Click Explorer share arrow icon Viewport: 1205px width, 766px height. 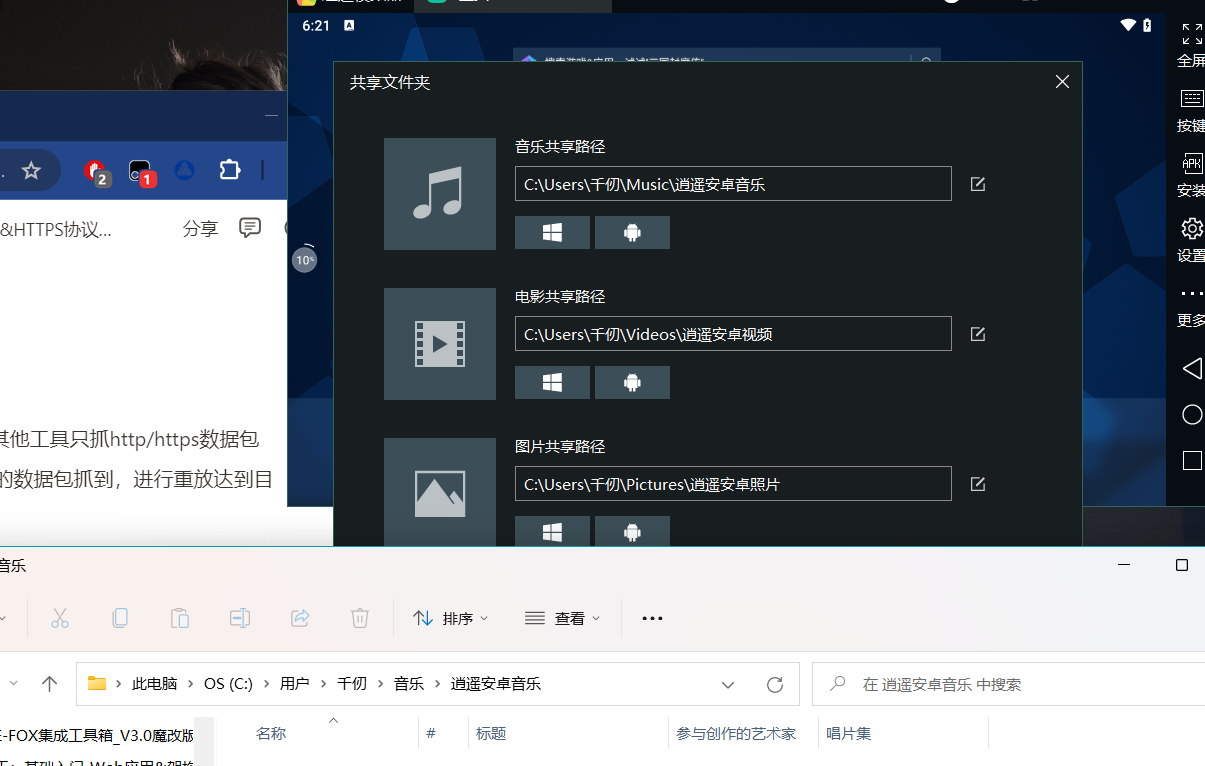pos(300,618)
